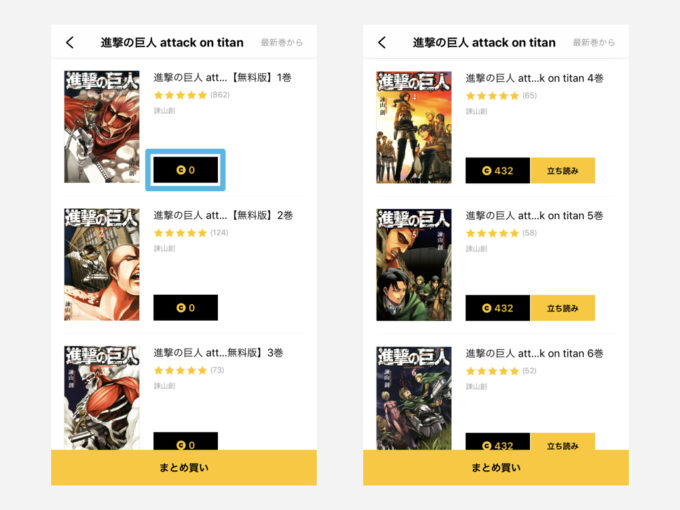Tap 立ち読み preview for volume 6

tap(562, 441)
